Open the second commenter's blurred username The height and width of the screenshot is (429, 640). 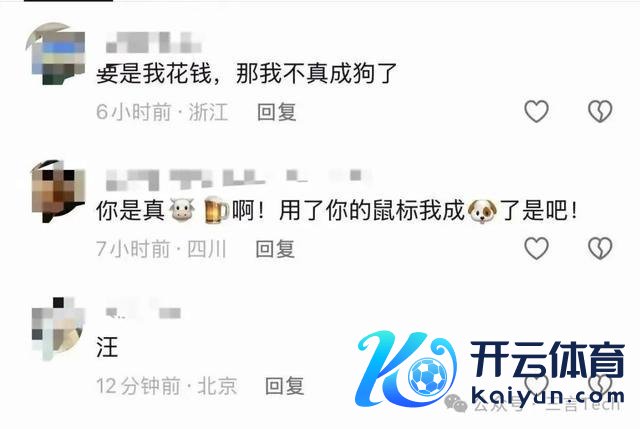[239, 180]
